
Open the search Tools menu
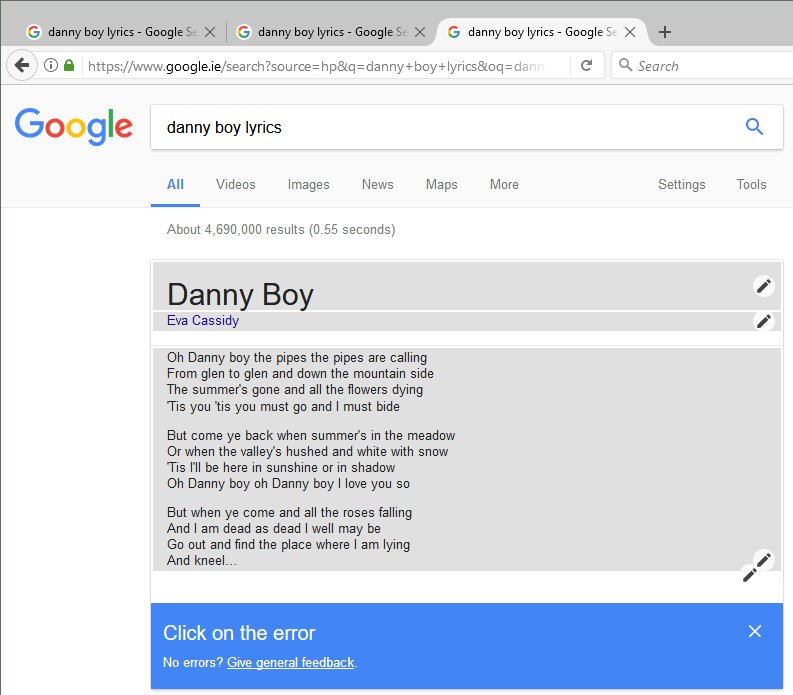[751, 185]
